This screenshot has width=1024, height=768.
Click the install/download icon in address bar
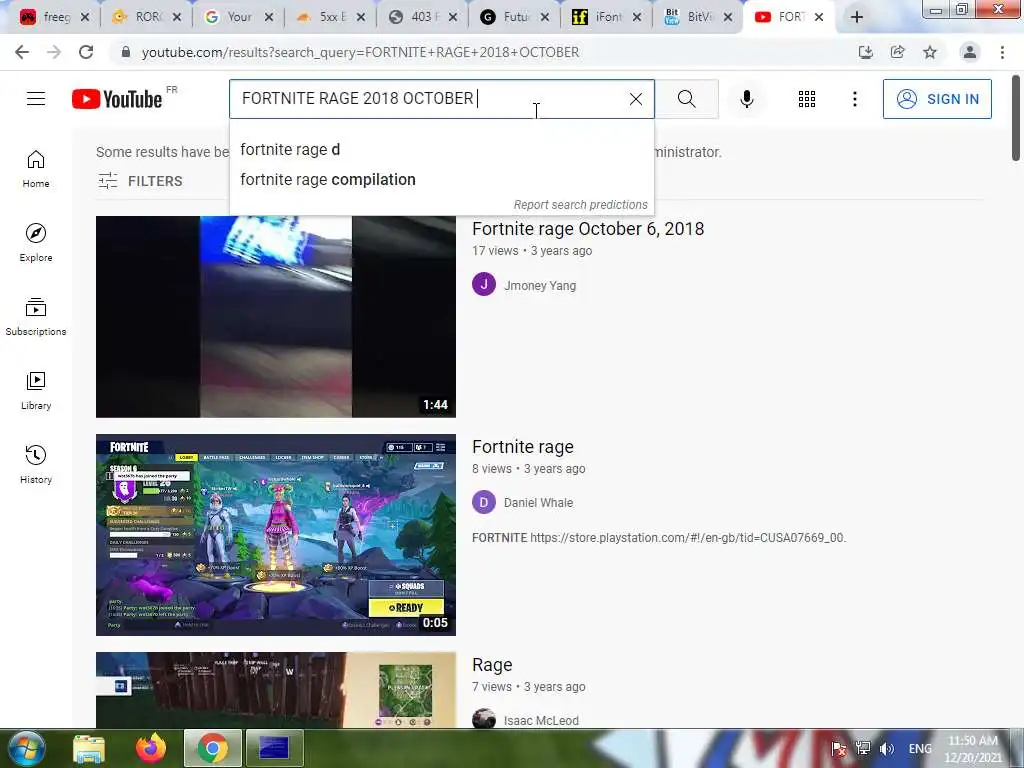point(865,52)
